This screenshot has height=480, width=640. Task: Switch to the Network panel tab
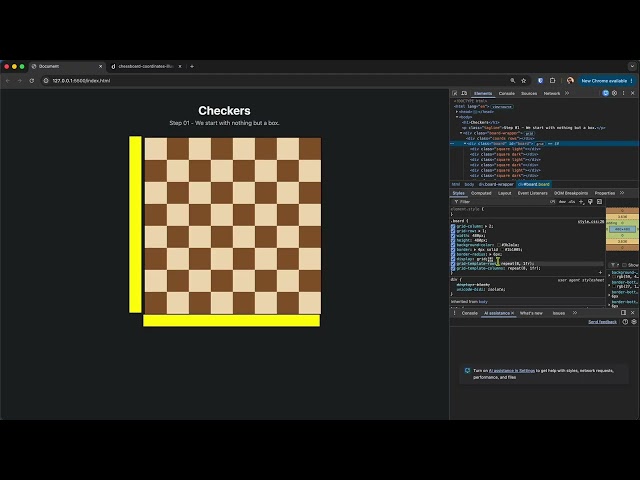click(x=552, y=93)
